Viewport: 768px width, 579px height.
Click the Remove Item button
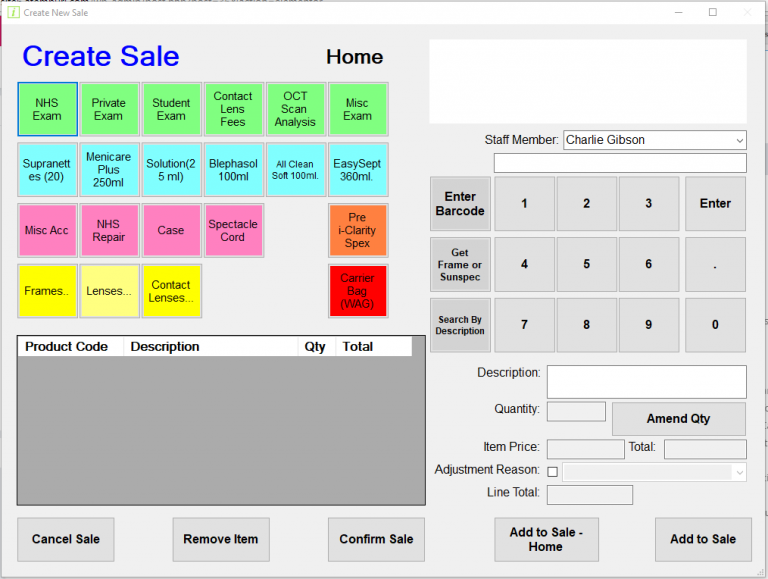pyautogui.click(x=221, y=539)
